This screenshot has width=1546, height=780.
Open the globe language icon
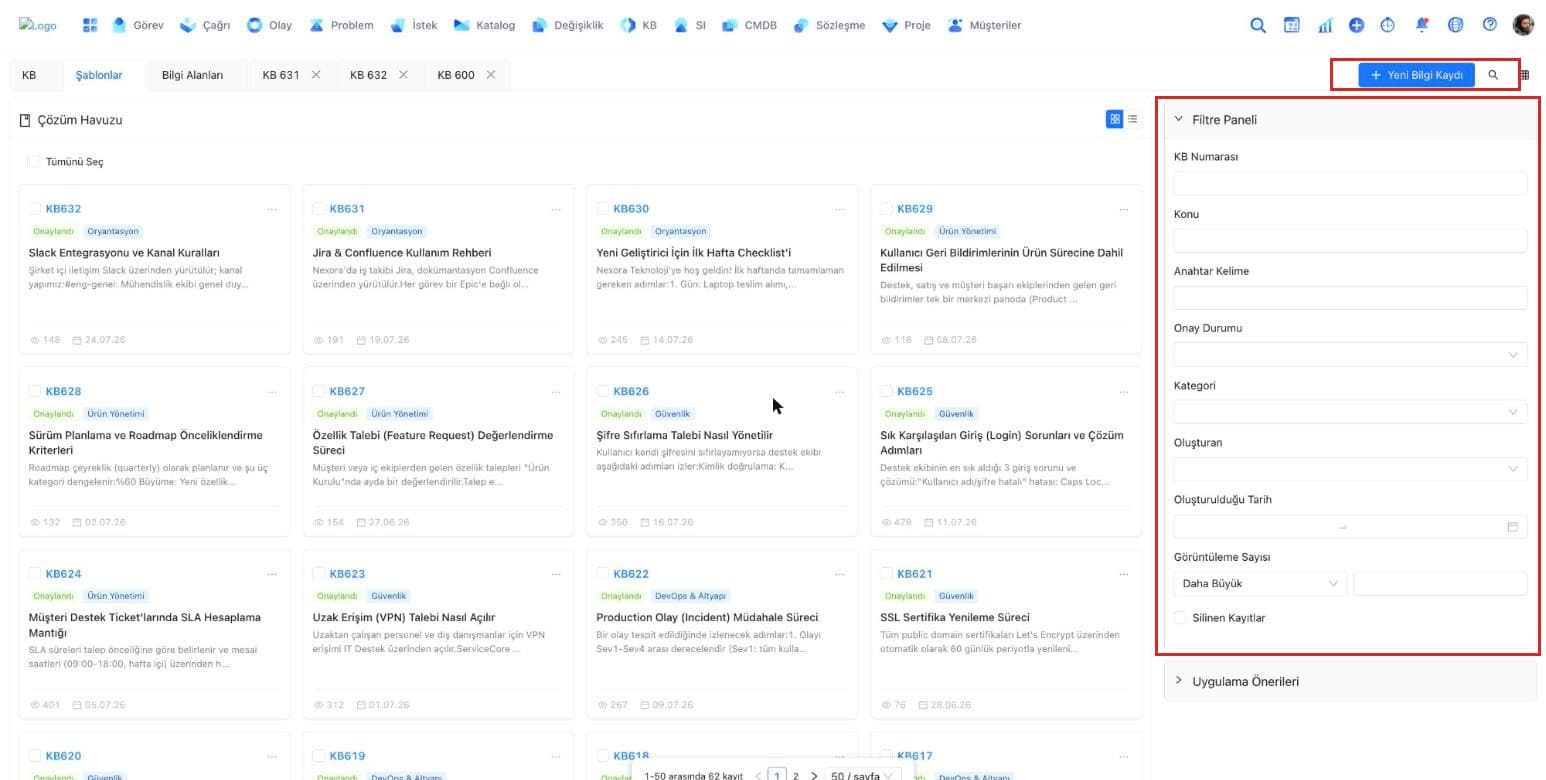click(1456, 25)
